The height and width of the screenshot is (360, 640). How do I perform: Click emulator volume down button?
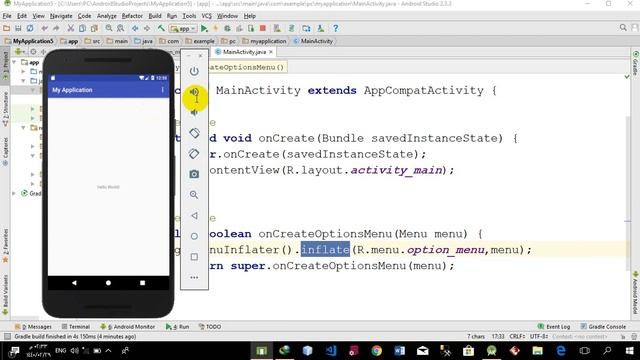(194, 112)
